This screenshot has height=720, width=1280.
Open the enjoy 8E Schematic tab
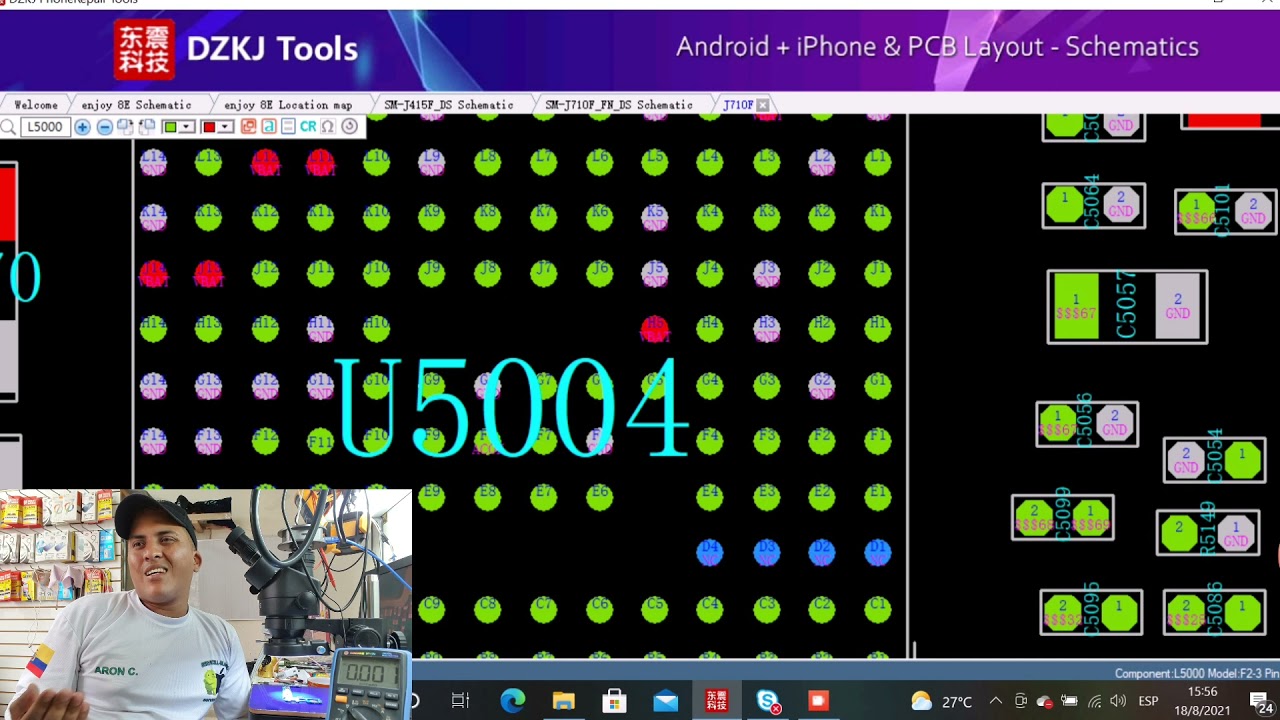[136, 105]
